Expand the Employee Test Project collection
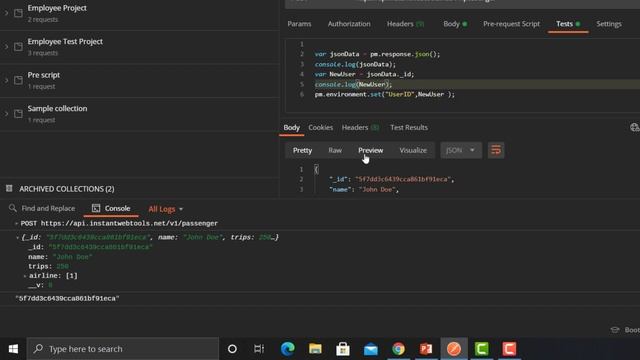Screen dimensions: 640x360 click(x=6, y=47)
